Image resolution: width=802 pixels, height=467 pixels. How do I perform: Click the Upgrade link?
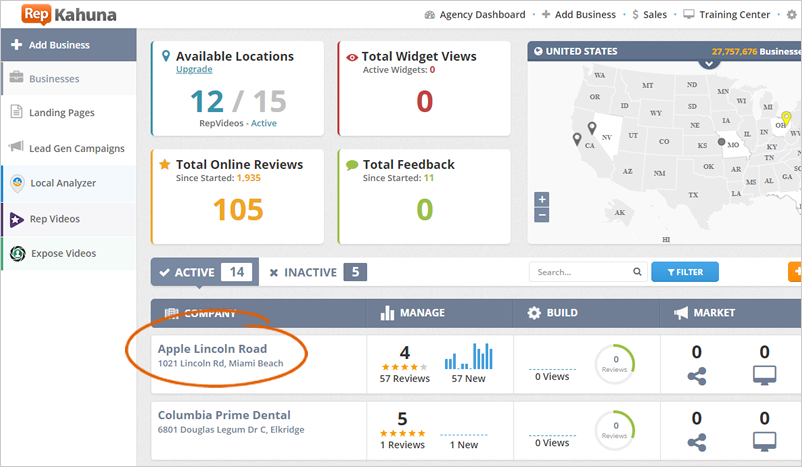click(193, 69)
